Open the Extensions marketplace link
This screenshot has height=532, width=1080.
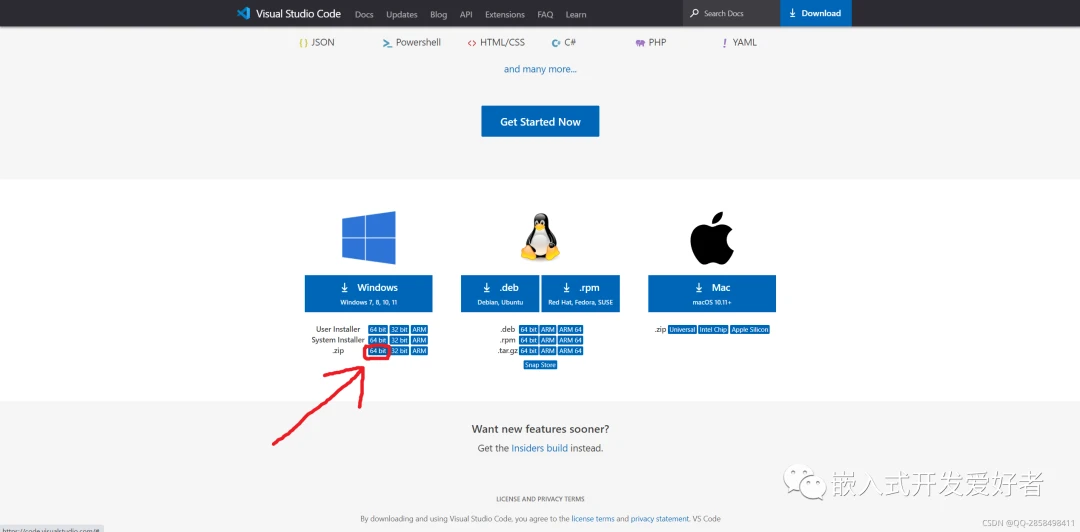point(505,14)
